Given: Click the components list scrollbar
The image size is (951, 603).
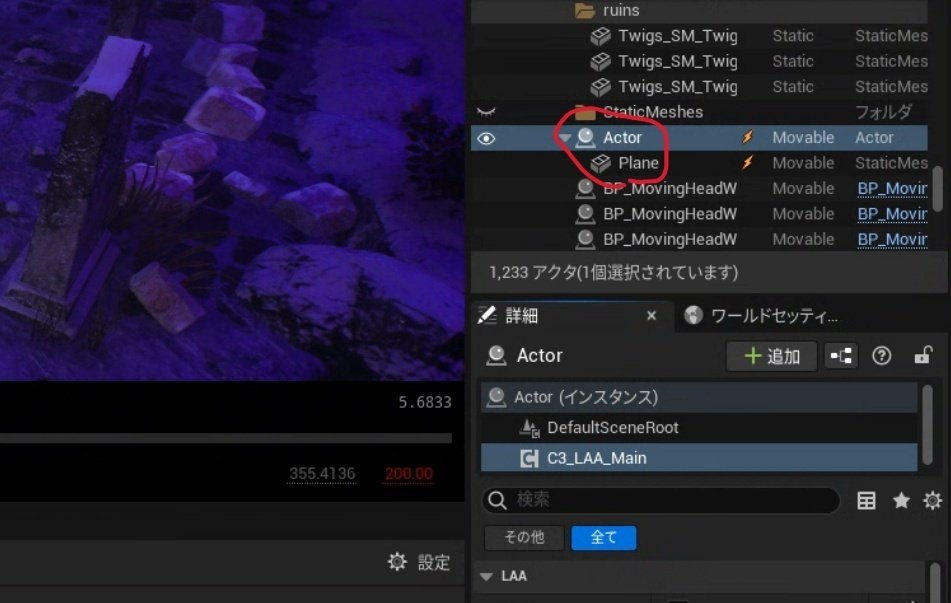Looking at the screenshot, I should (927, 425).
